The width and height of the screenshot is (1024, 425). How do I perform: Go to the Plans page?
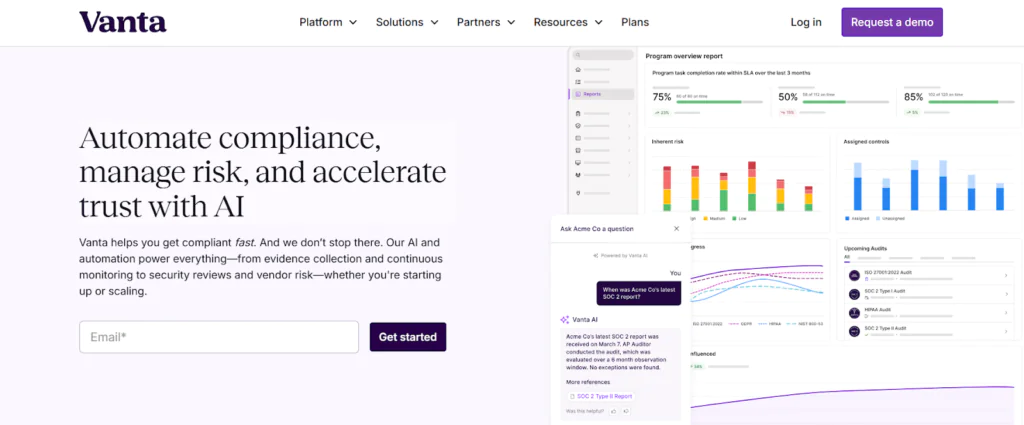point(635,22)
